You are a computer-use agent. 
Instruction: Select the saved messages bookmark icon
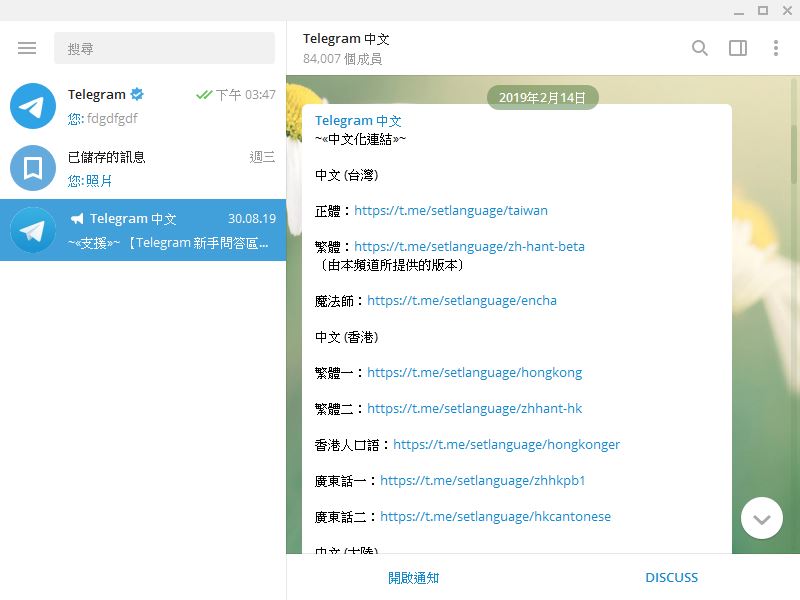[x=32, y=168]
